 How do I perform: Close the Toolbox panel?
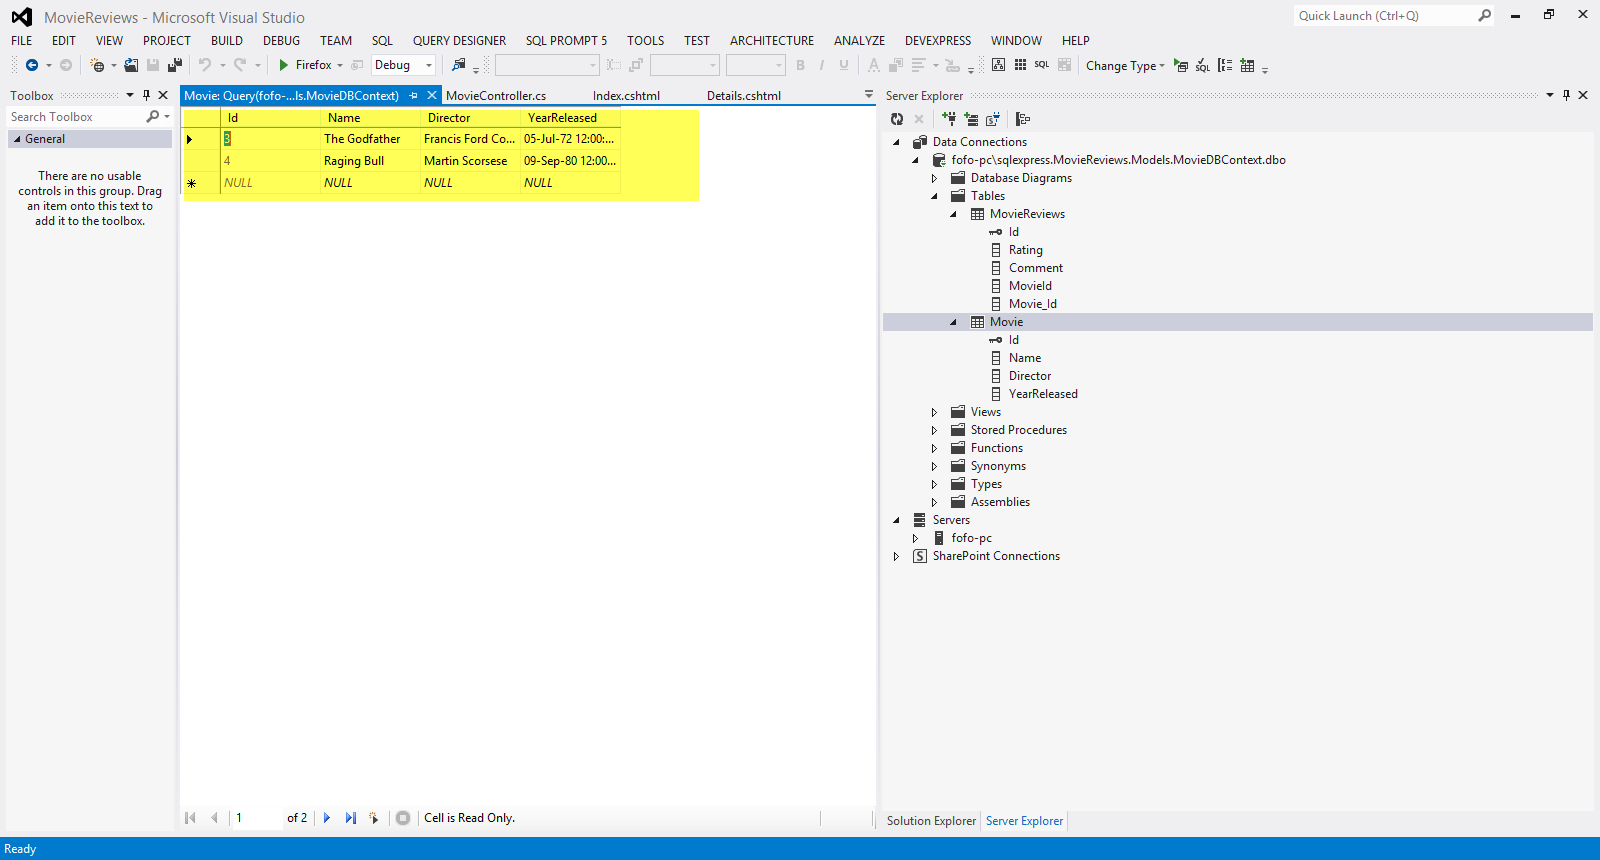pyautogui.click(x=163, y=95)
